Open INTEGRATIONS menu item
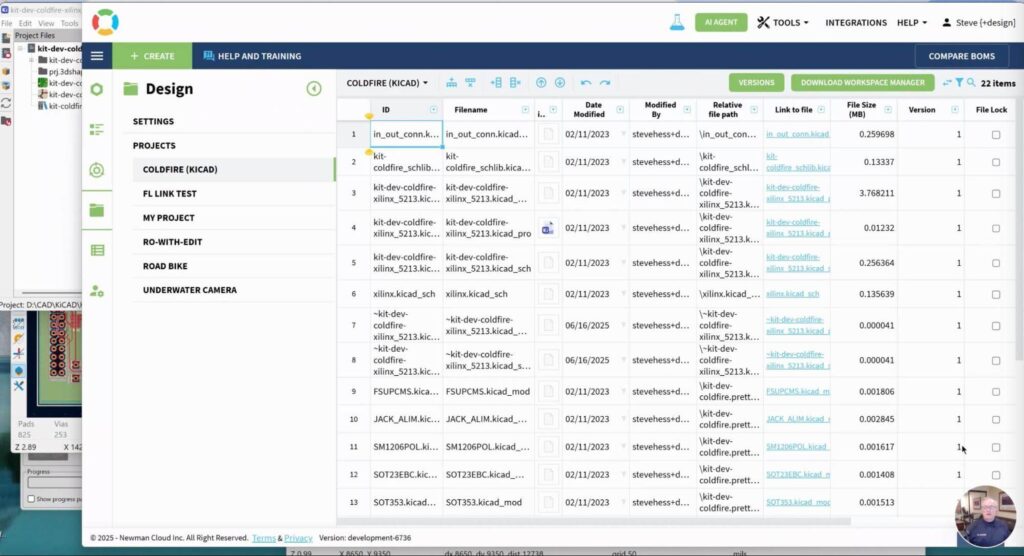The image size is (1024, 556). point(856,22)
